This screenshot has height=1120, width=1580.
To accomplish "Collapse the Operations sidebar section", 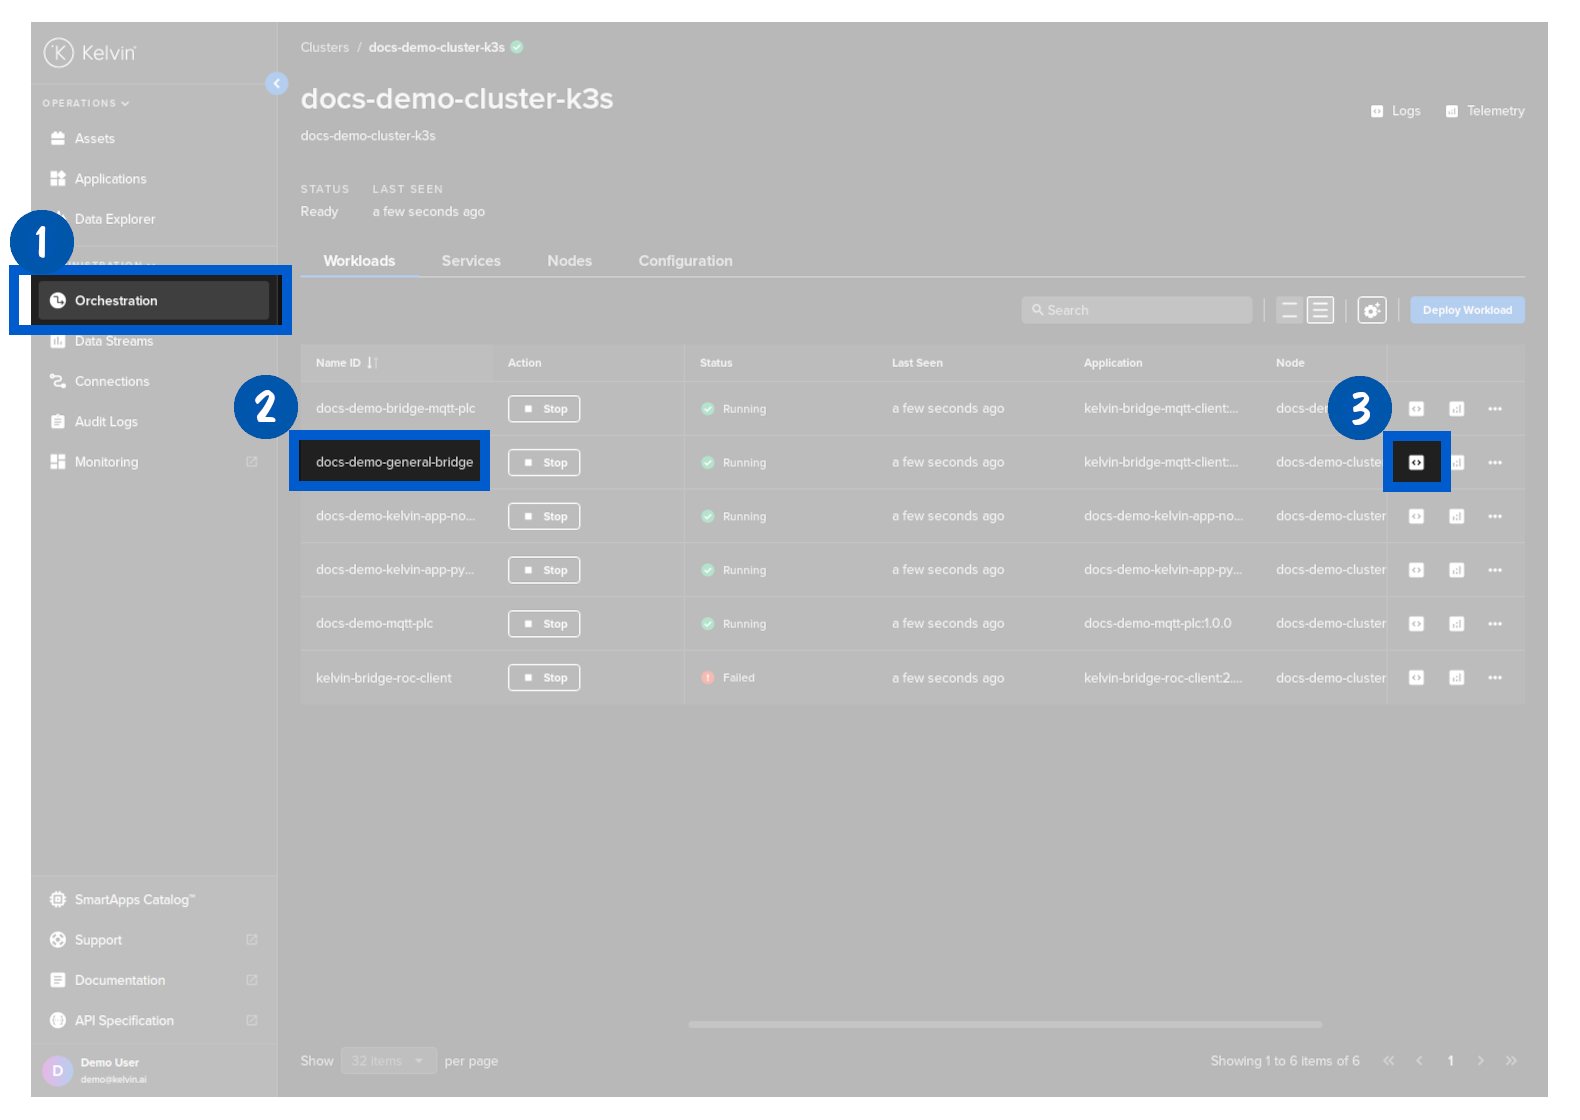I will click(86, 103).
